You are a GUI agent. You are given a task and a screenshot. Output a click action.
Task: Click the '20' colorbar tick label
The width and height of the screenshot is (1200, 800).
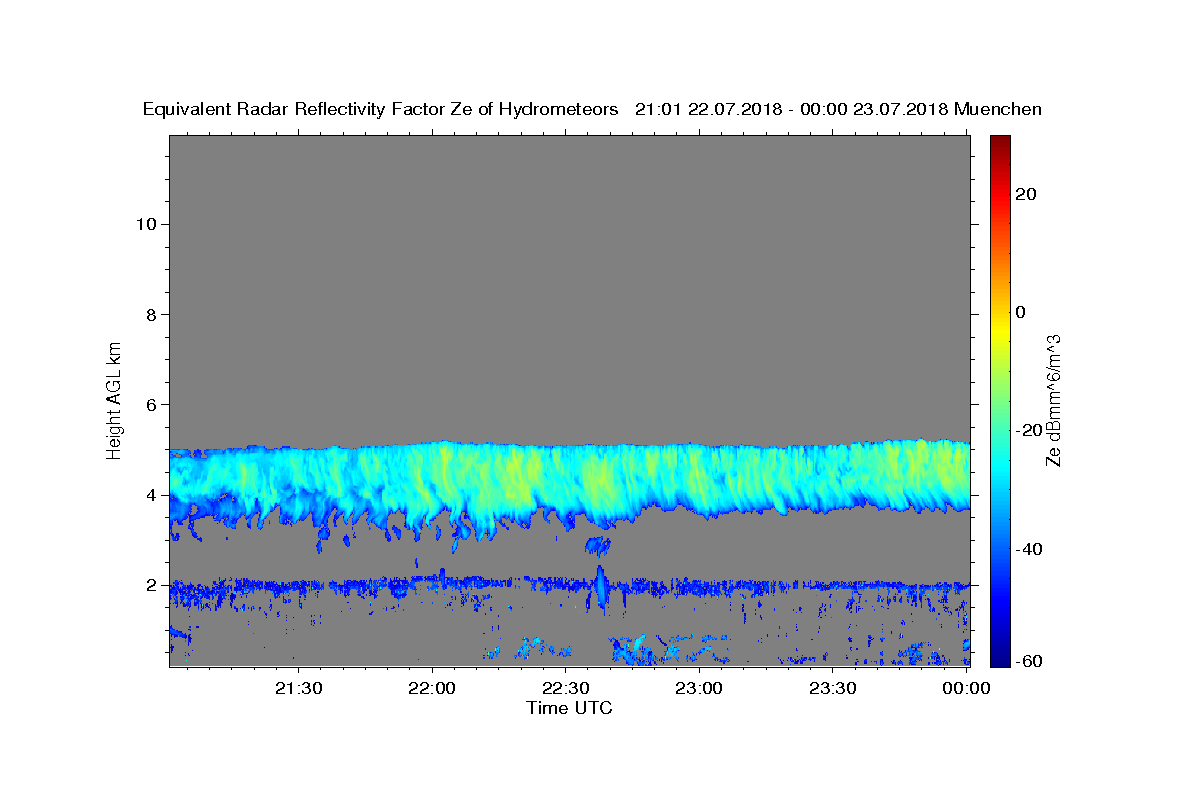[1025, 194]
